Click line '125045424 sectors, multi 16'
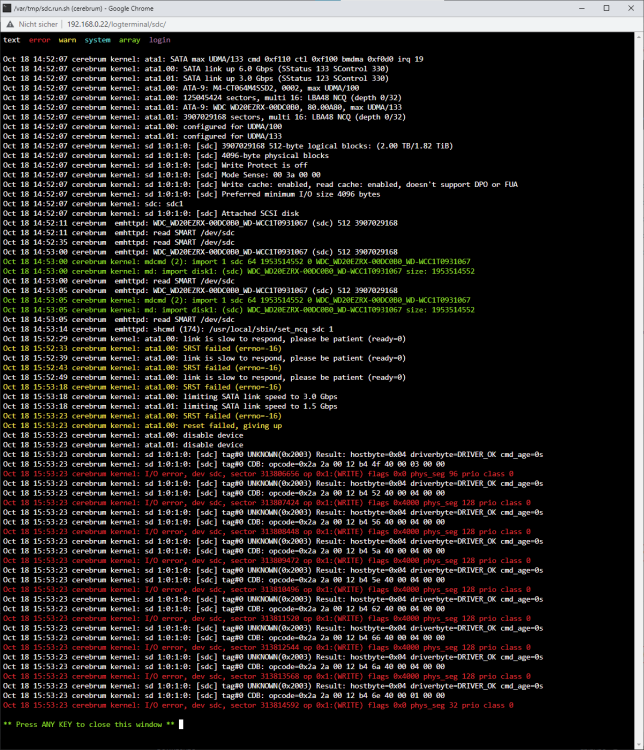Screen dimensions: 644x750 click(x=202, y=98)
